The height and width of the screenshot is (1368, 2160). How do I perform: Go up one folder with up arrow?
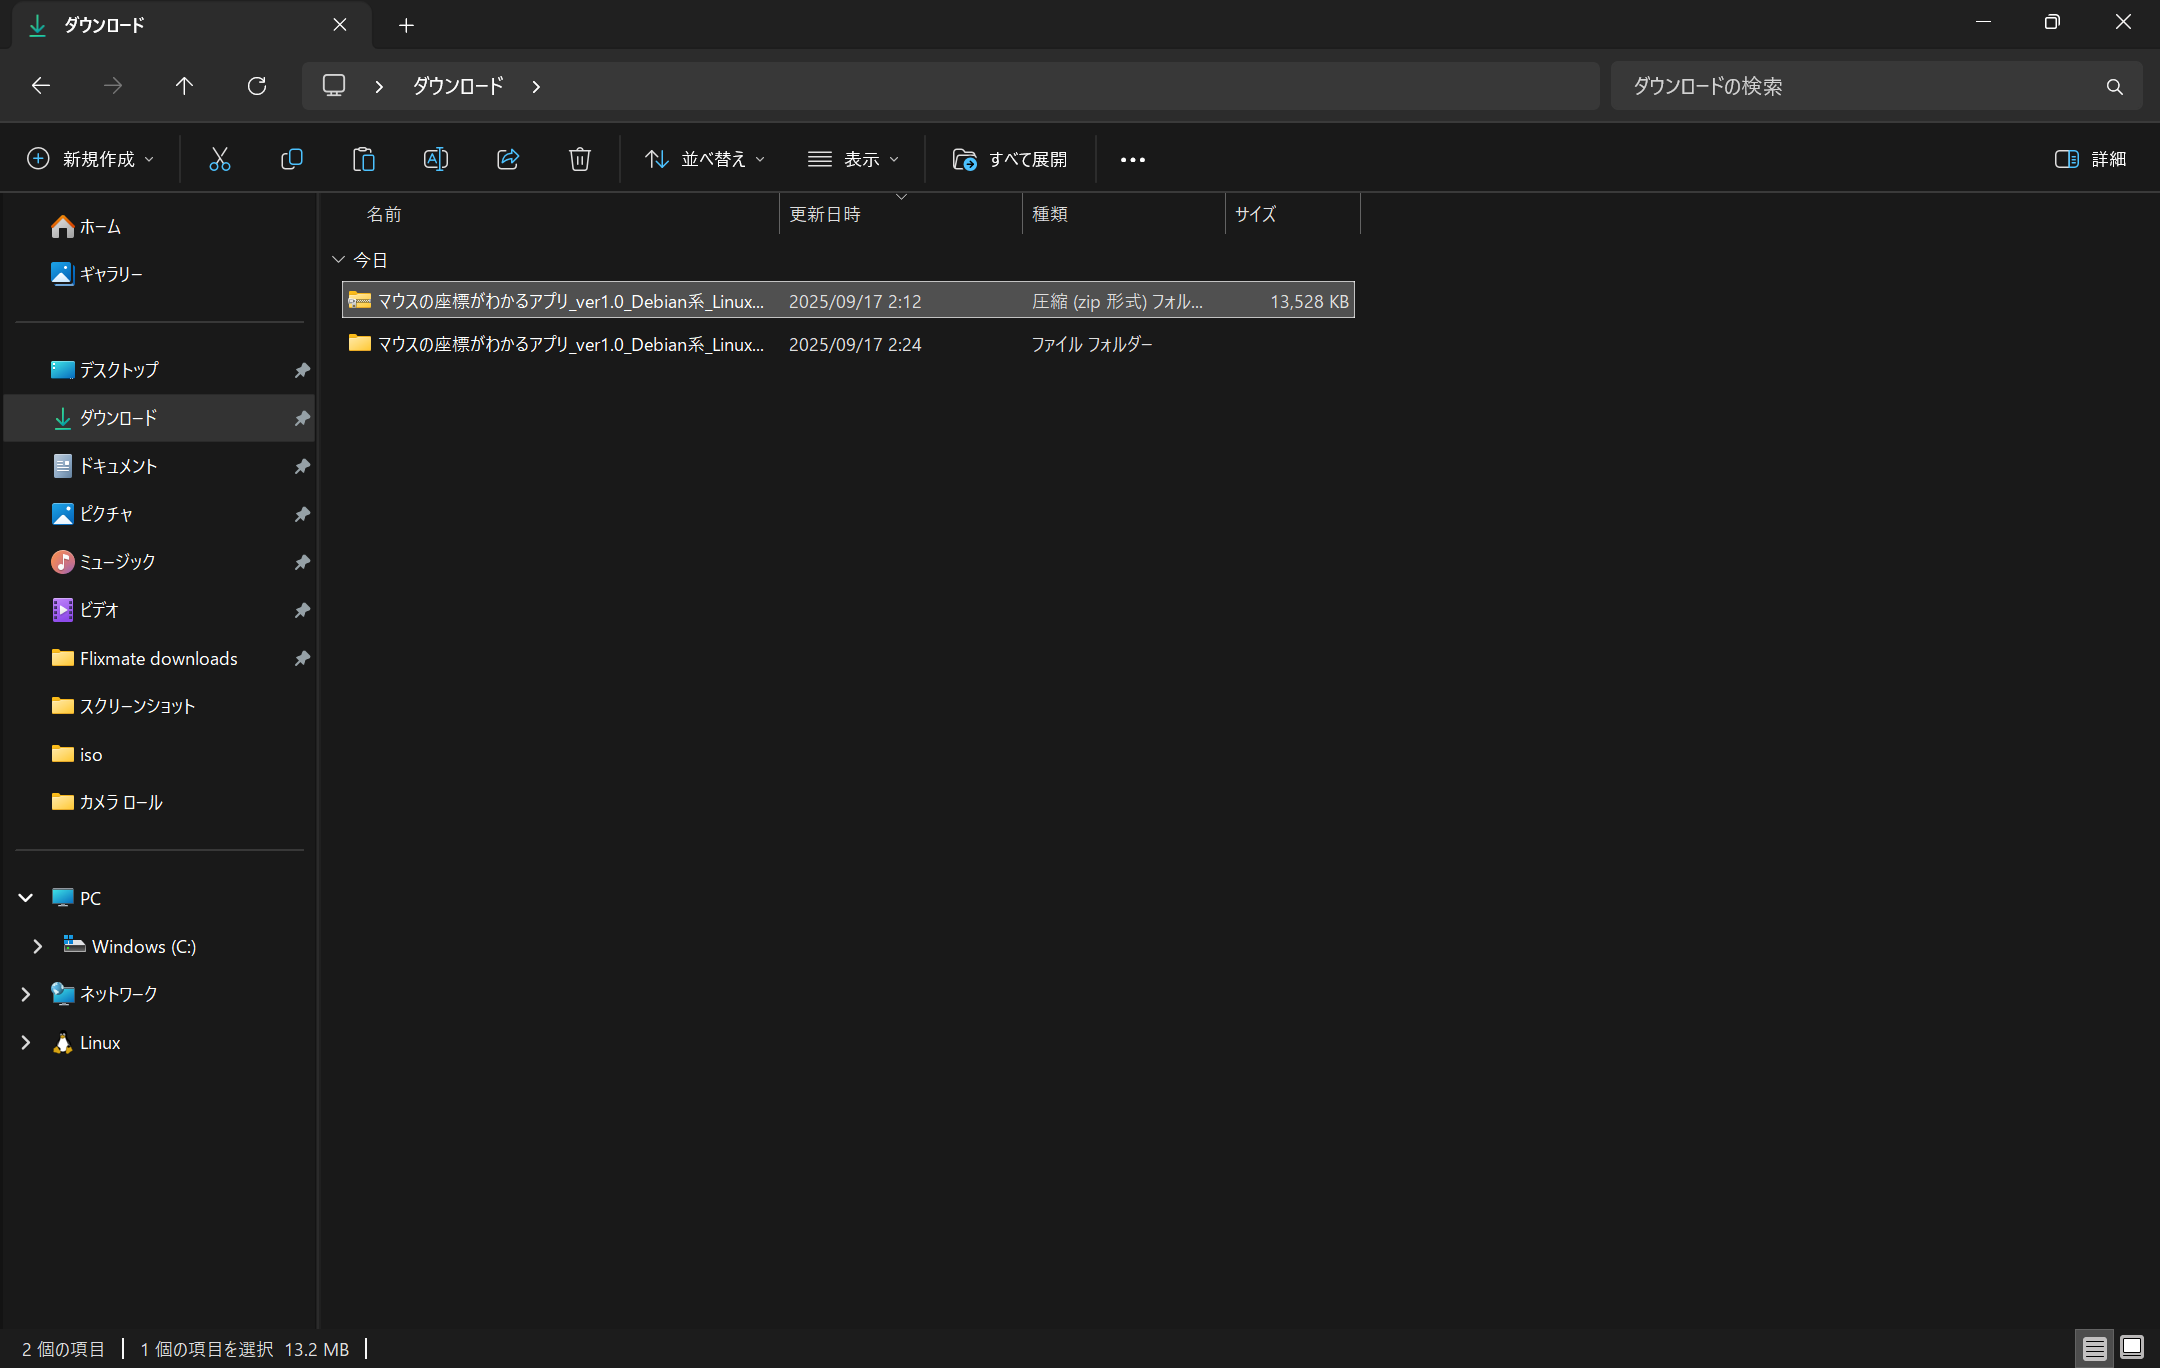pos(184,86)
